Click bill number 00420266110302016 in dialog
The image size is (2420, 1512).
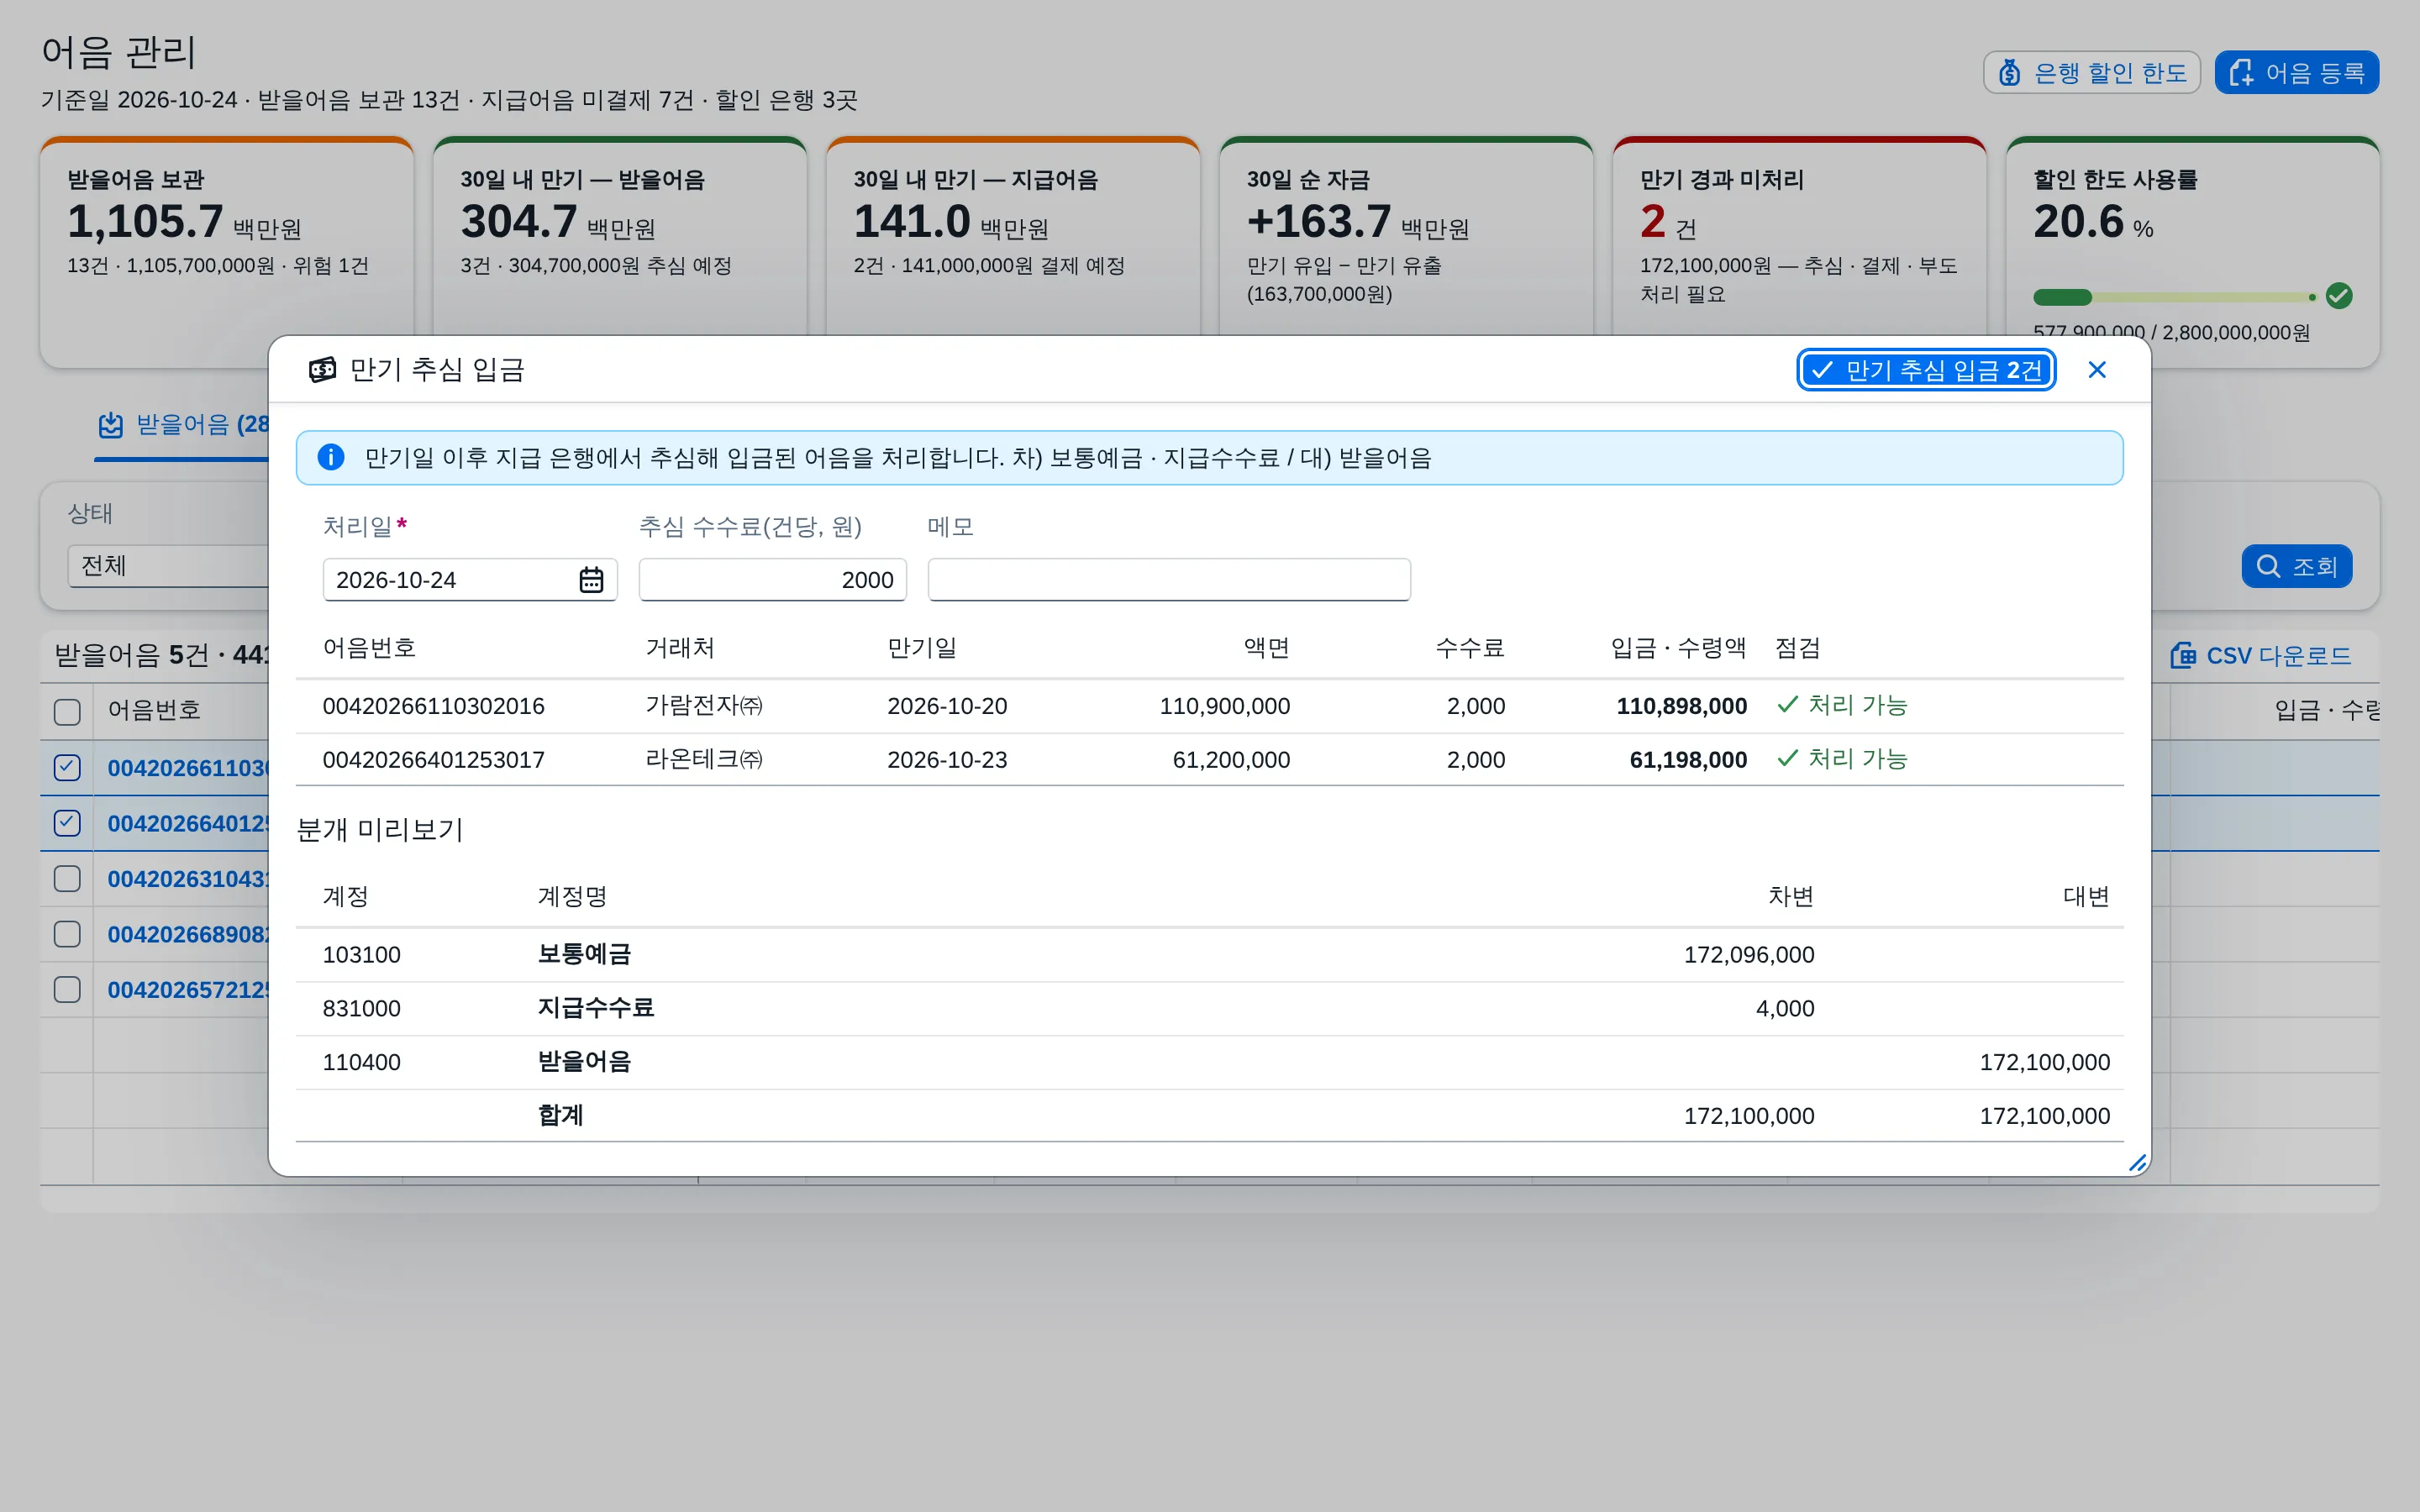[433, 706]
